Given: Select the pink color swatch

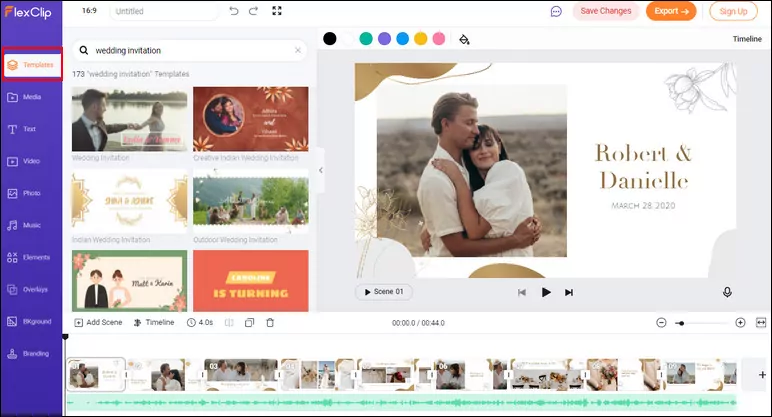Looking at the screenshot, I should [439, 38].
